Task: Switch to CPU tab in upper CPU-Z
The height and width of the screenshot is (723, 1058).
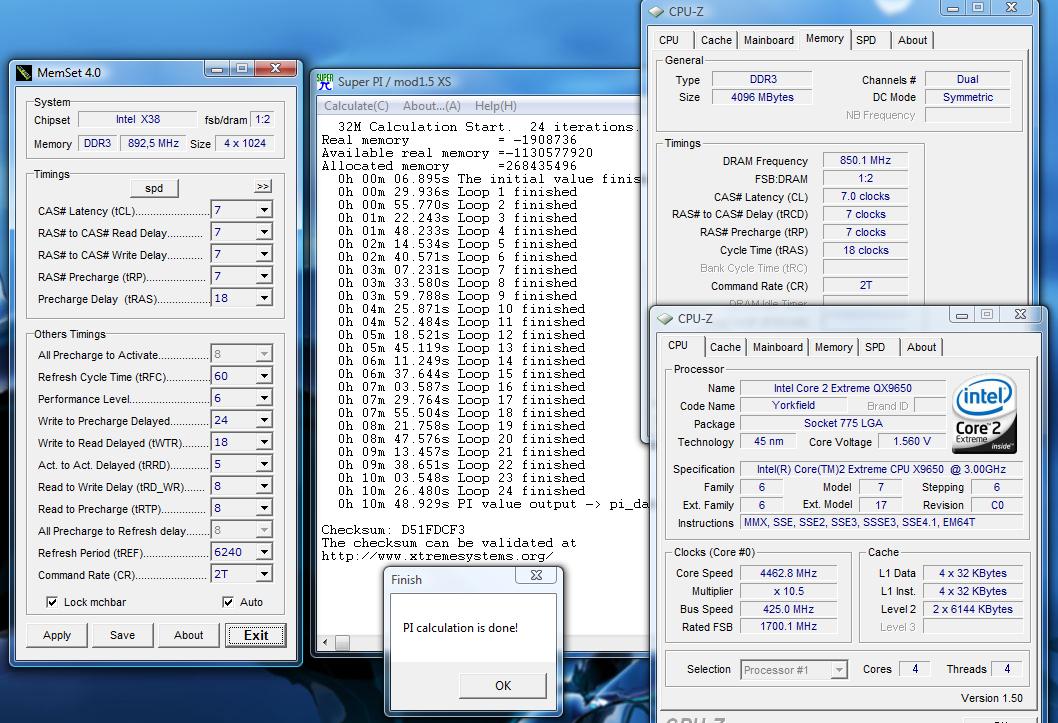Action: click(669, 40)
